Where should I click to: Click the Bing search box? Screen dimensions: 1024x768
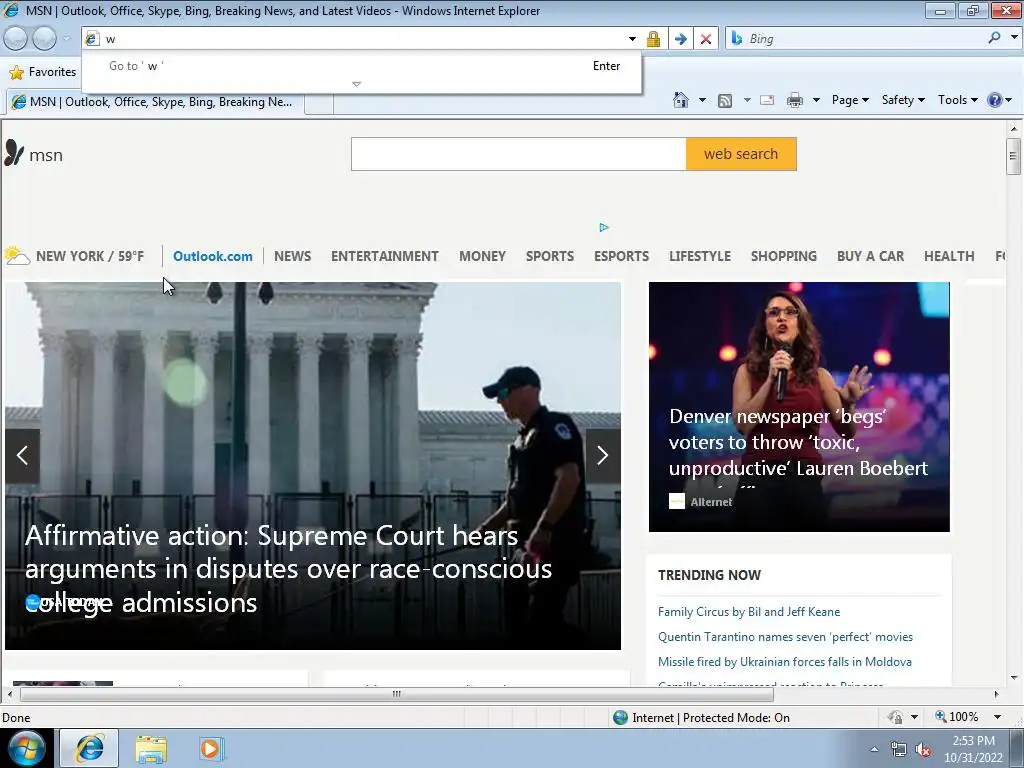pyautogui.click(x=865, y=39)
